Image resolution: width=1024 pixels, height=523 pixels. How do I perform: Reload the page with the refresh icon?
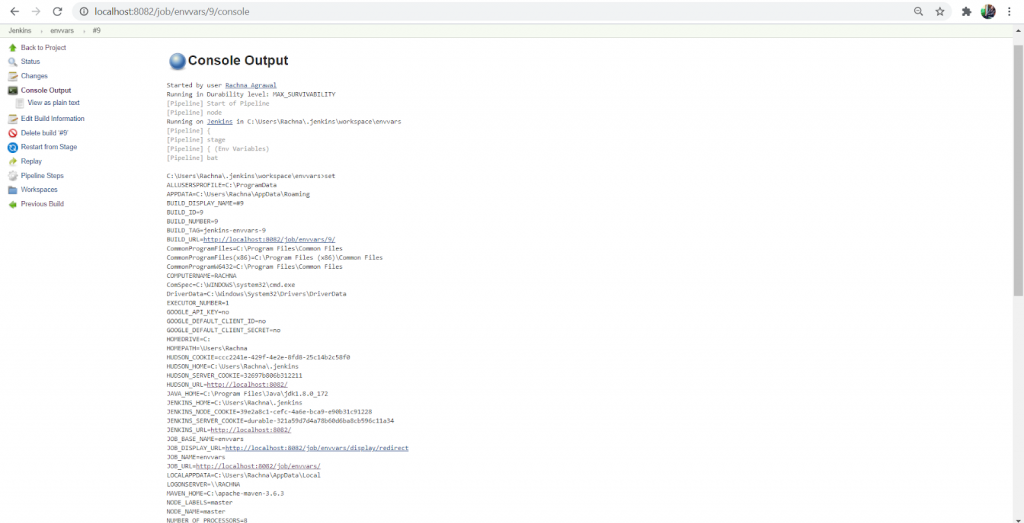57,12
